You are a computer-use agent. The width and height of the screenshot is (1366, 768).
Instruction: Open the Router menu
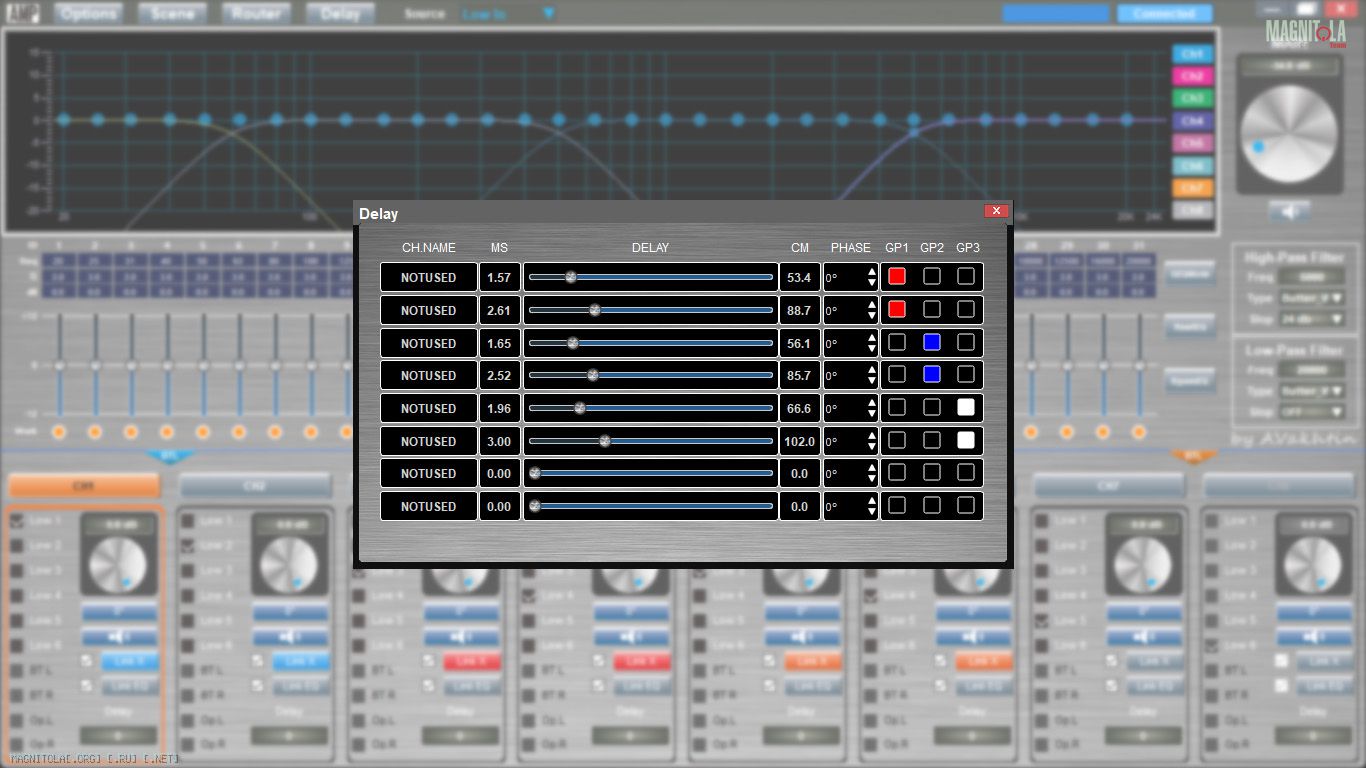coord(256,13)
